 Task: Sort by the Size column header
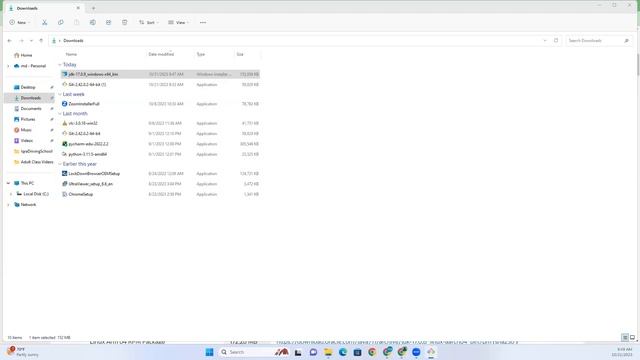[x=240, y=54]
